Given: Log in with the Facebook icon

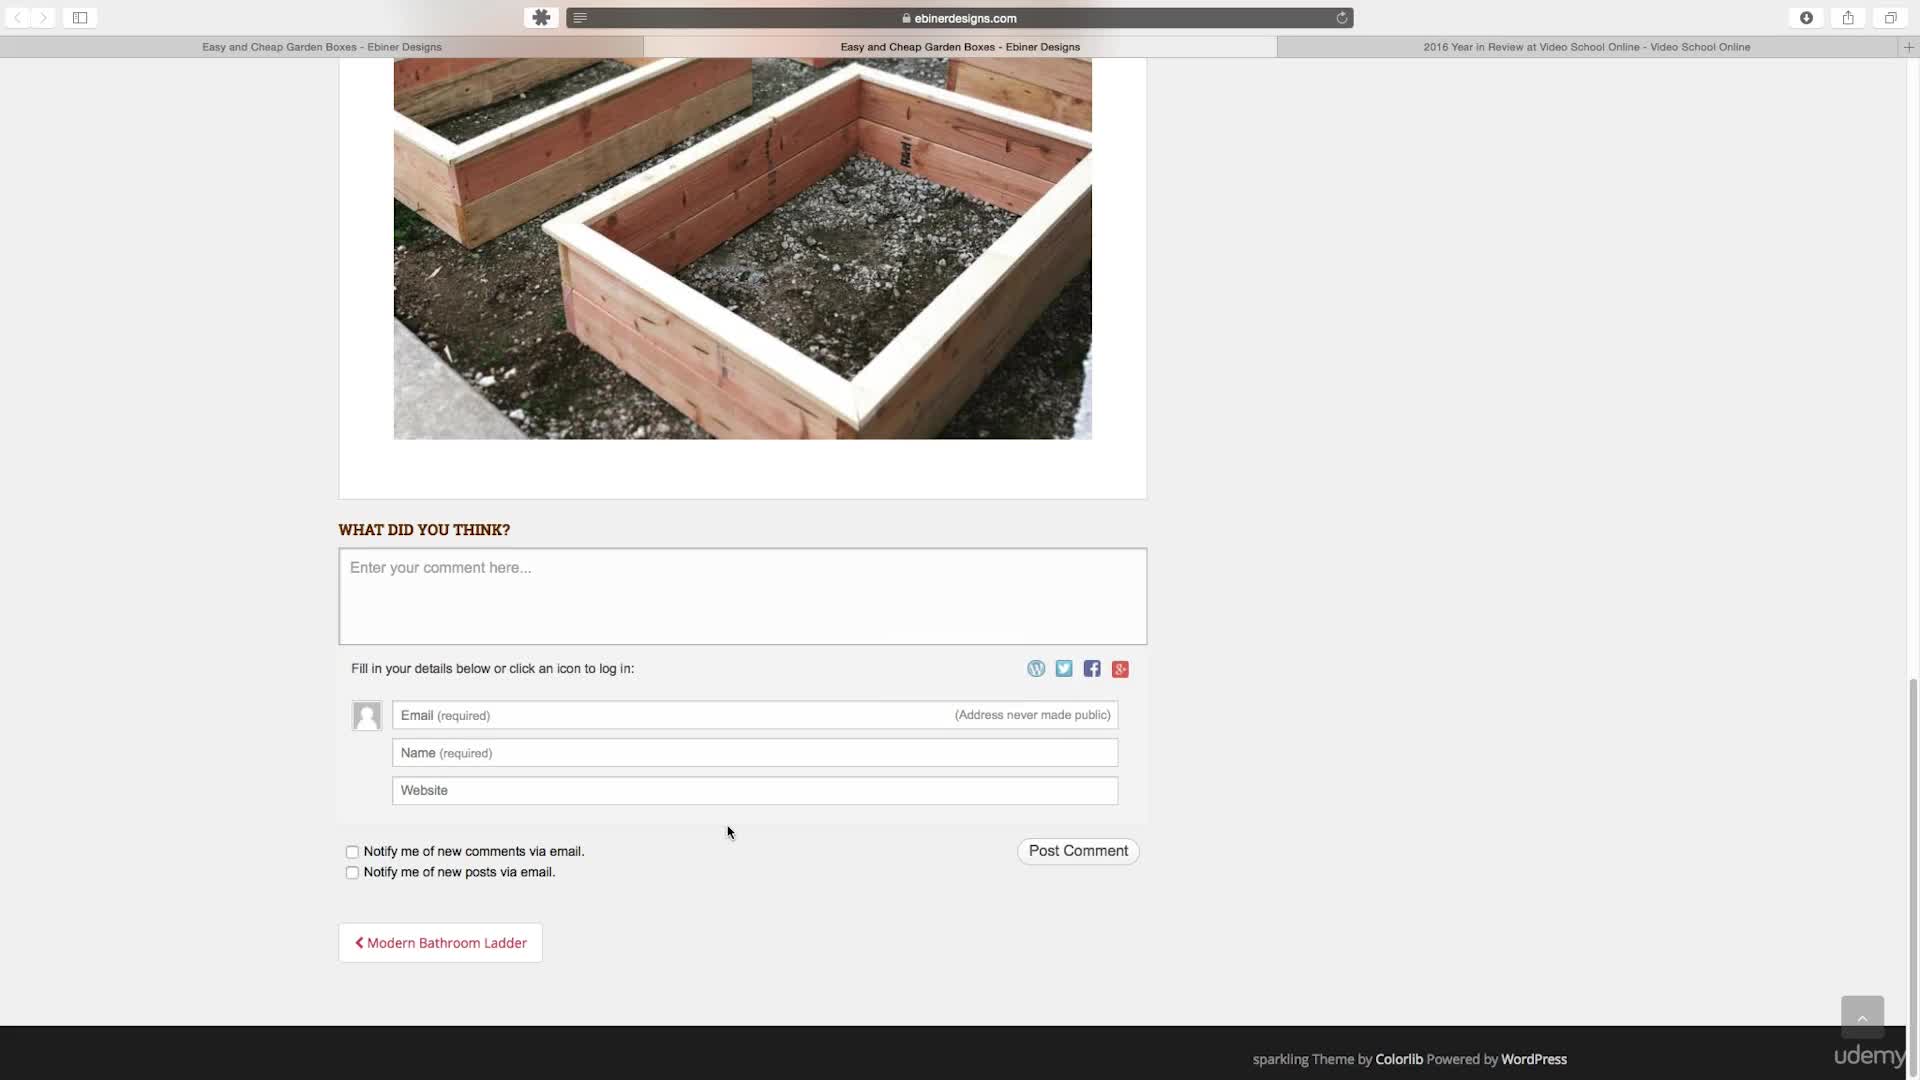Looking at the screenshot, I should pyautogui.click(x=1092, y=669).
